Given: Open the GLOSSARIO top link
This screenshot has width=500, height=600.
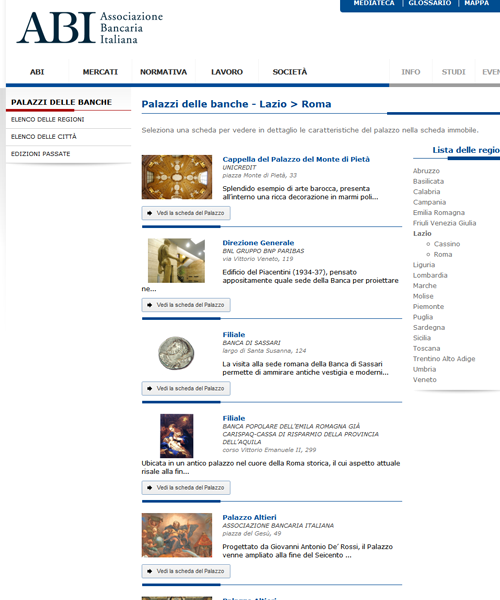Looking at the screenshot, I should [430, 3].
